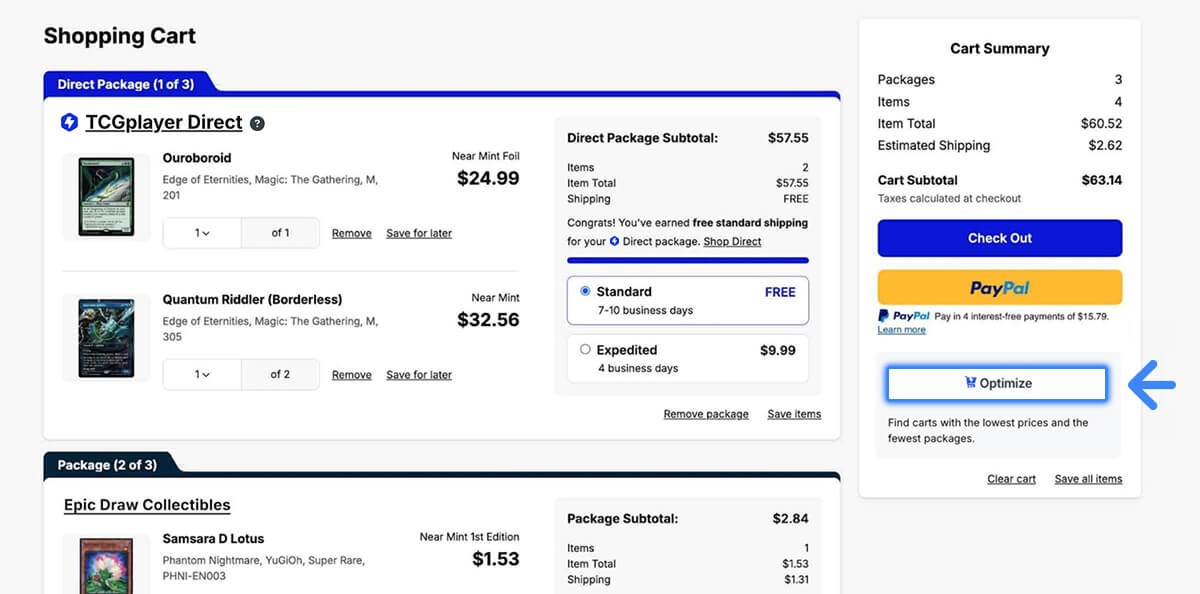Open quantity dropdown for Quantum Riddler
The image size is (1200, 594).
[202, 375]
